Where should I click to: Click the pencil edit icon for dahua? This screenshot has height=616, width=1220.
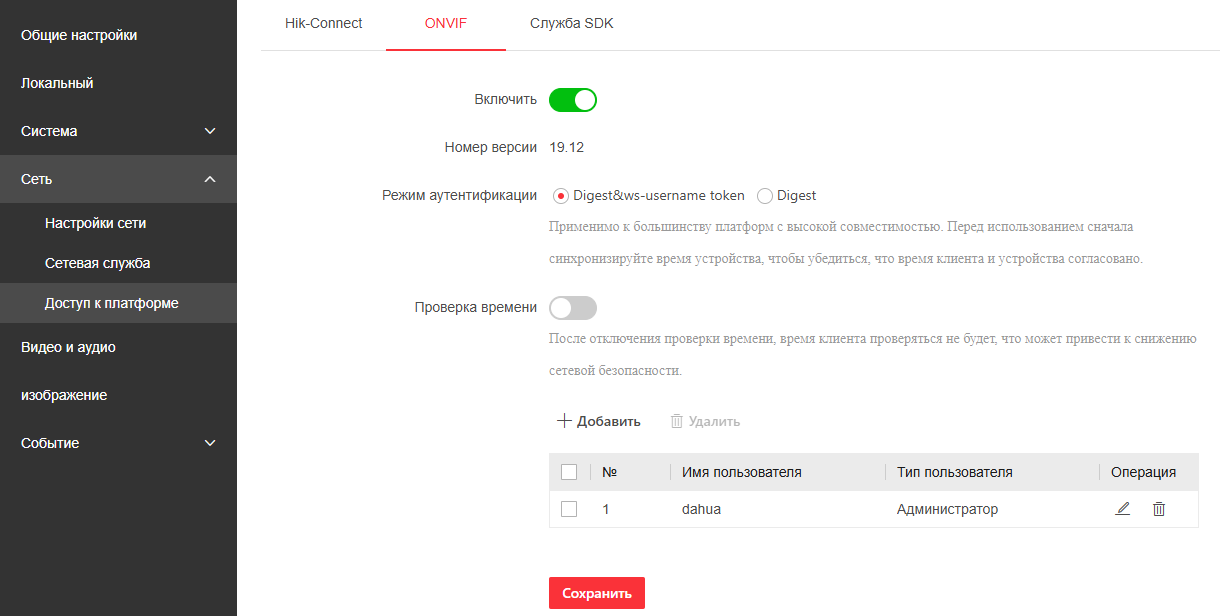click(1122, 509)
